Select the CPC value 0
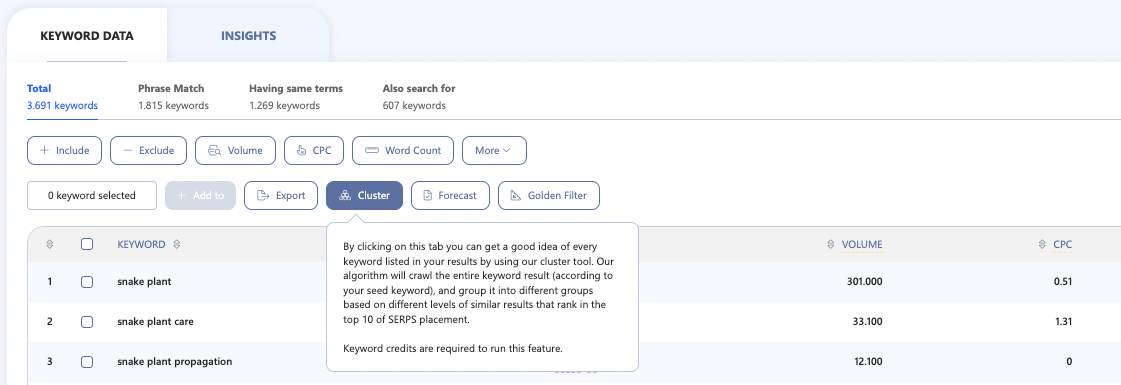 click(x=1069, y=362)
